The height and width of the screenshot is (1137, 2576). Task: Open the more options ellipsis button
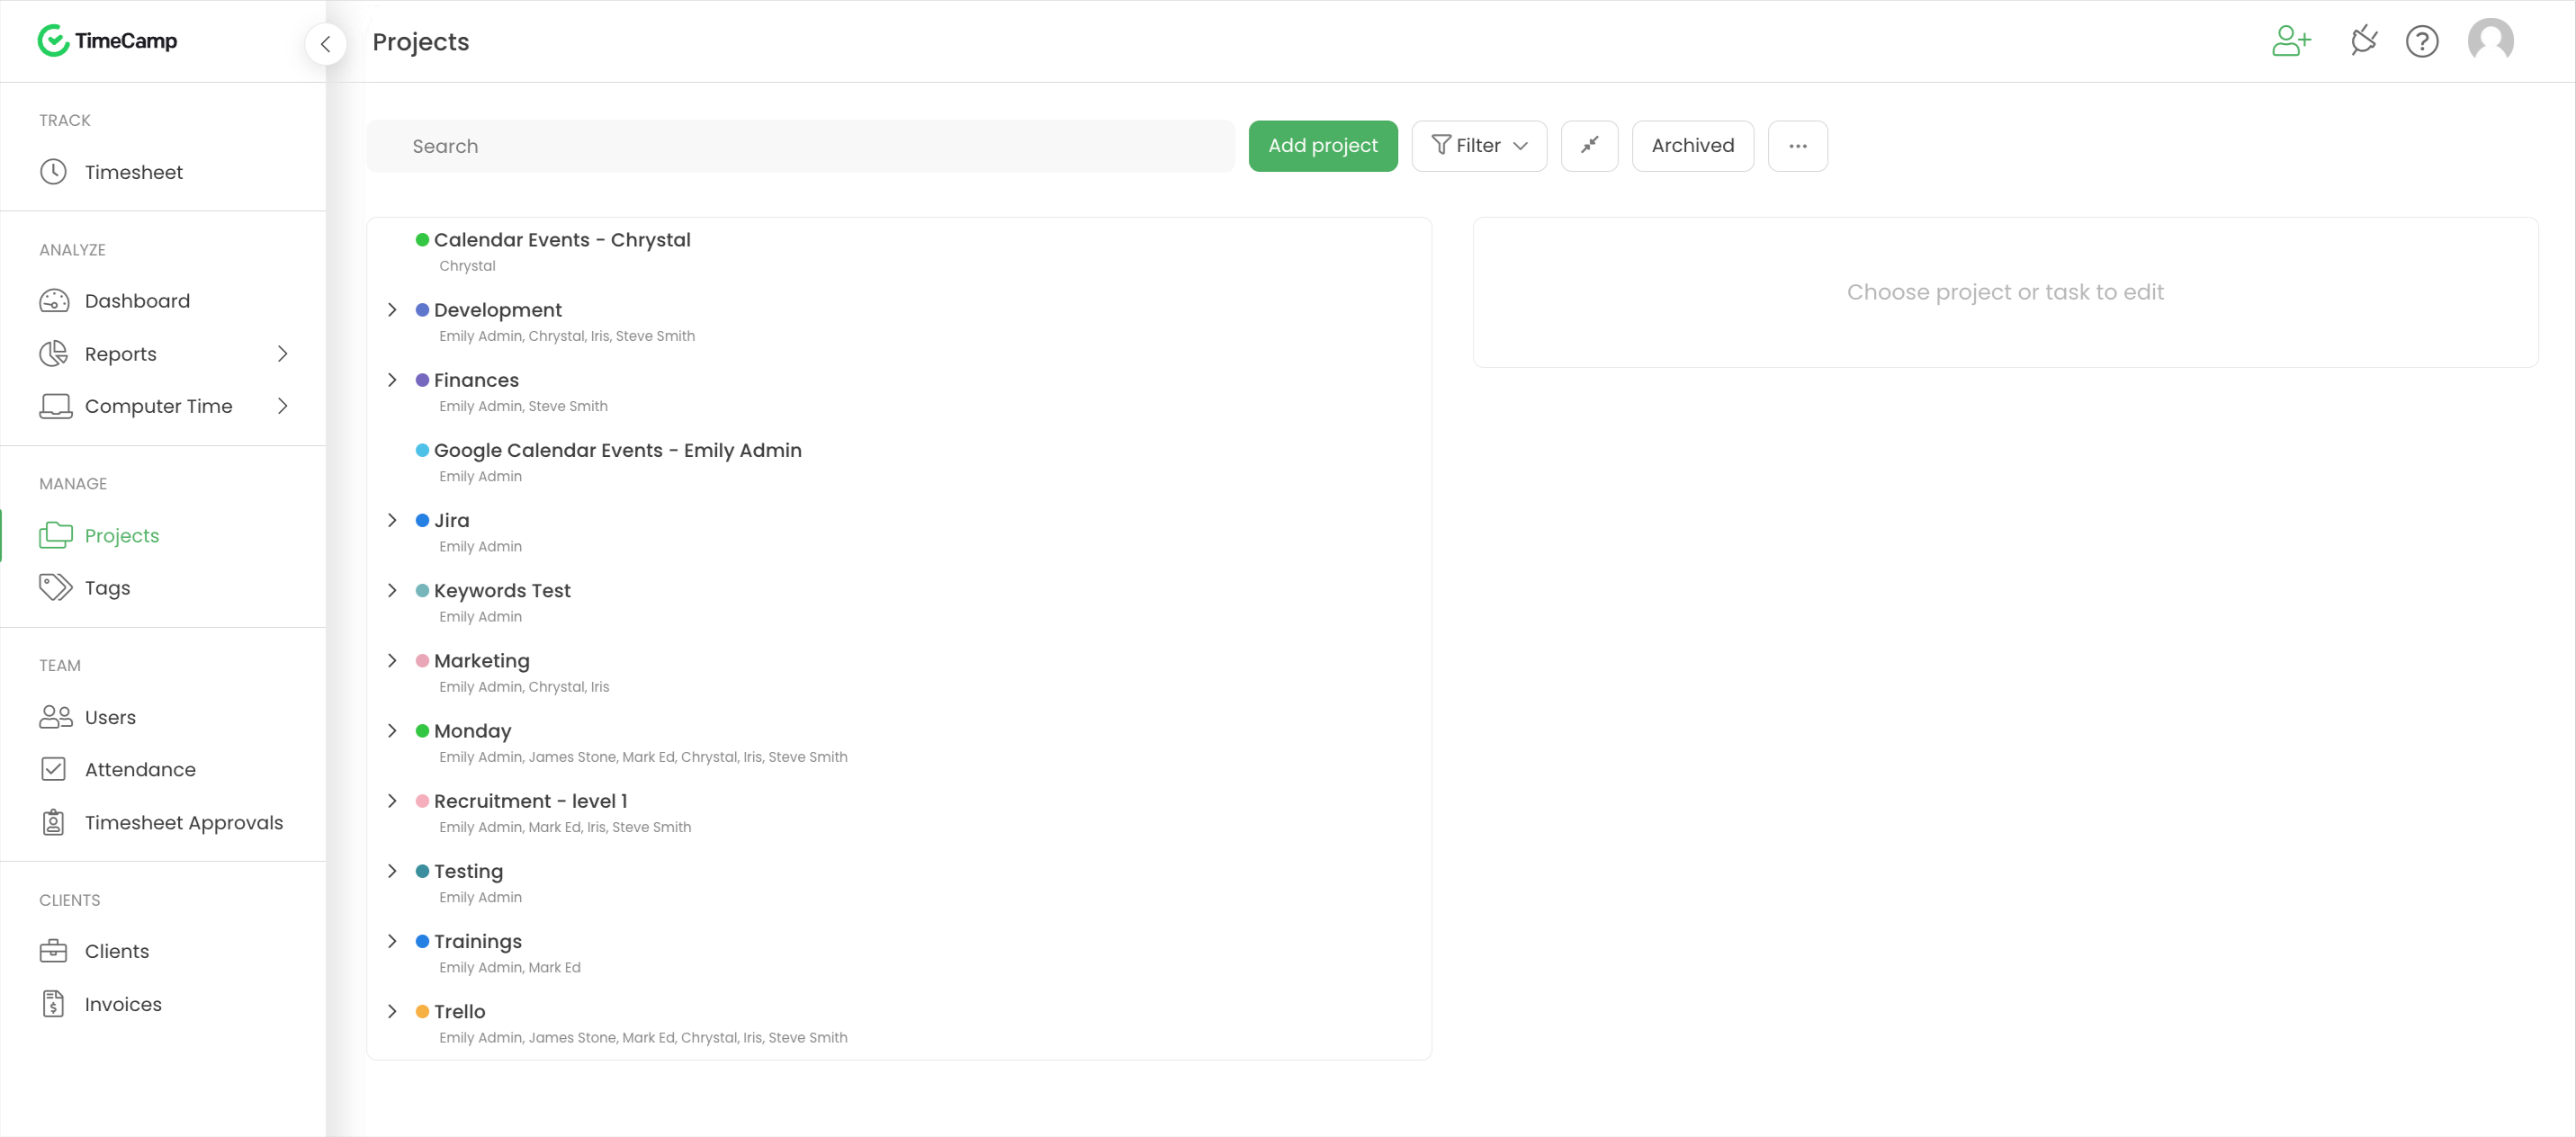pyautogui.click(x=1797, y=146)
